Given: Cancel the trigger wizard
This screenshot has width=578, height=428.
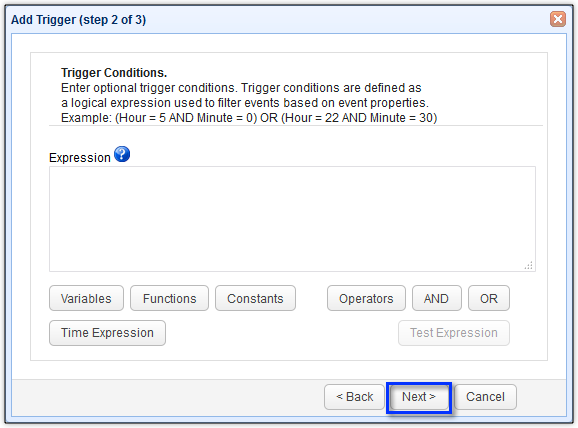Looking at the screenshot, I should click(485, 397).
